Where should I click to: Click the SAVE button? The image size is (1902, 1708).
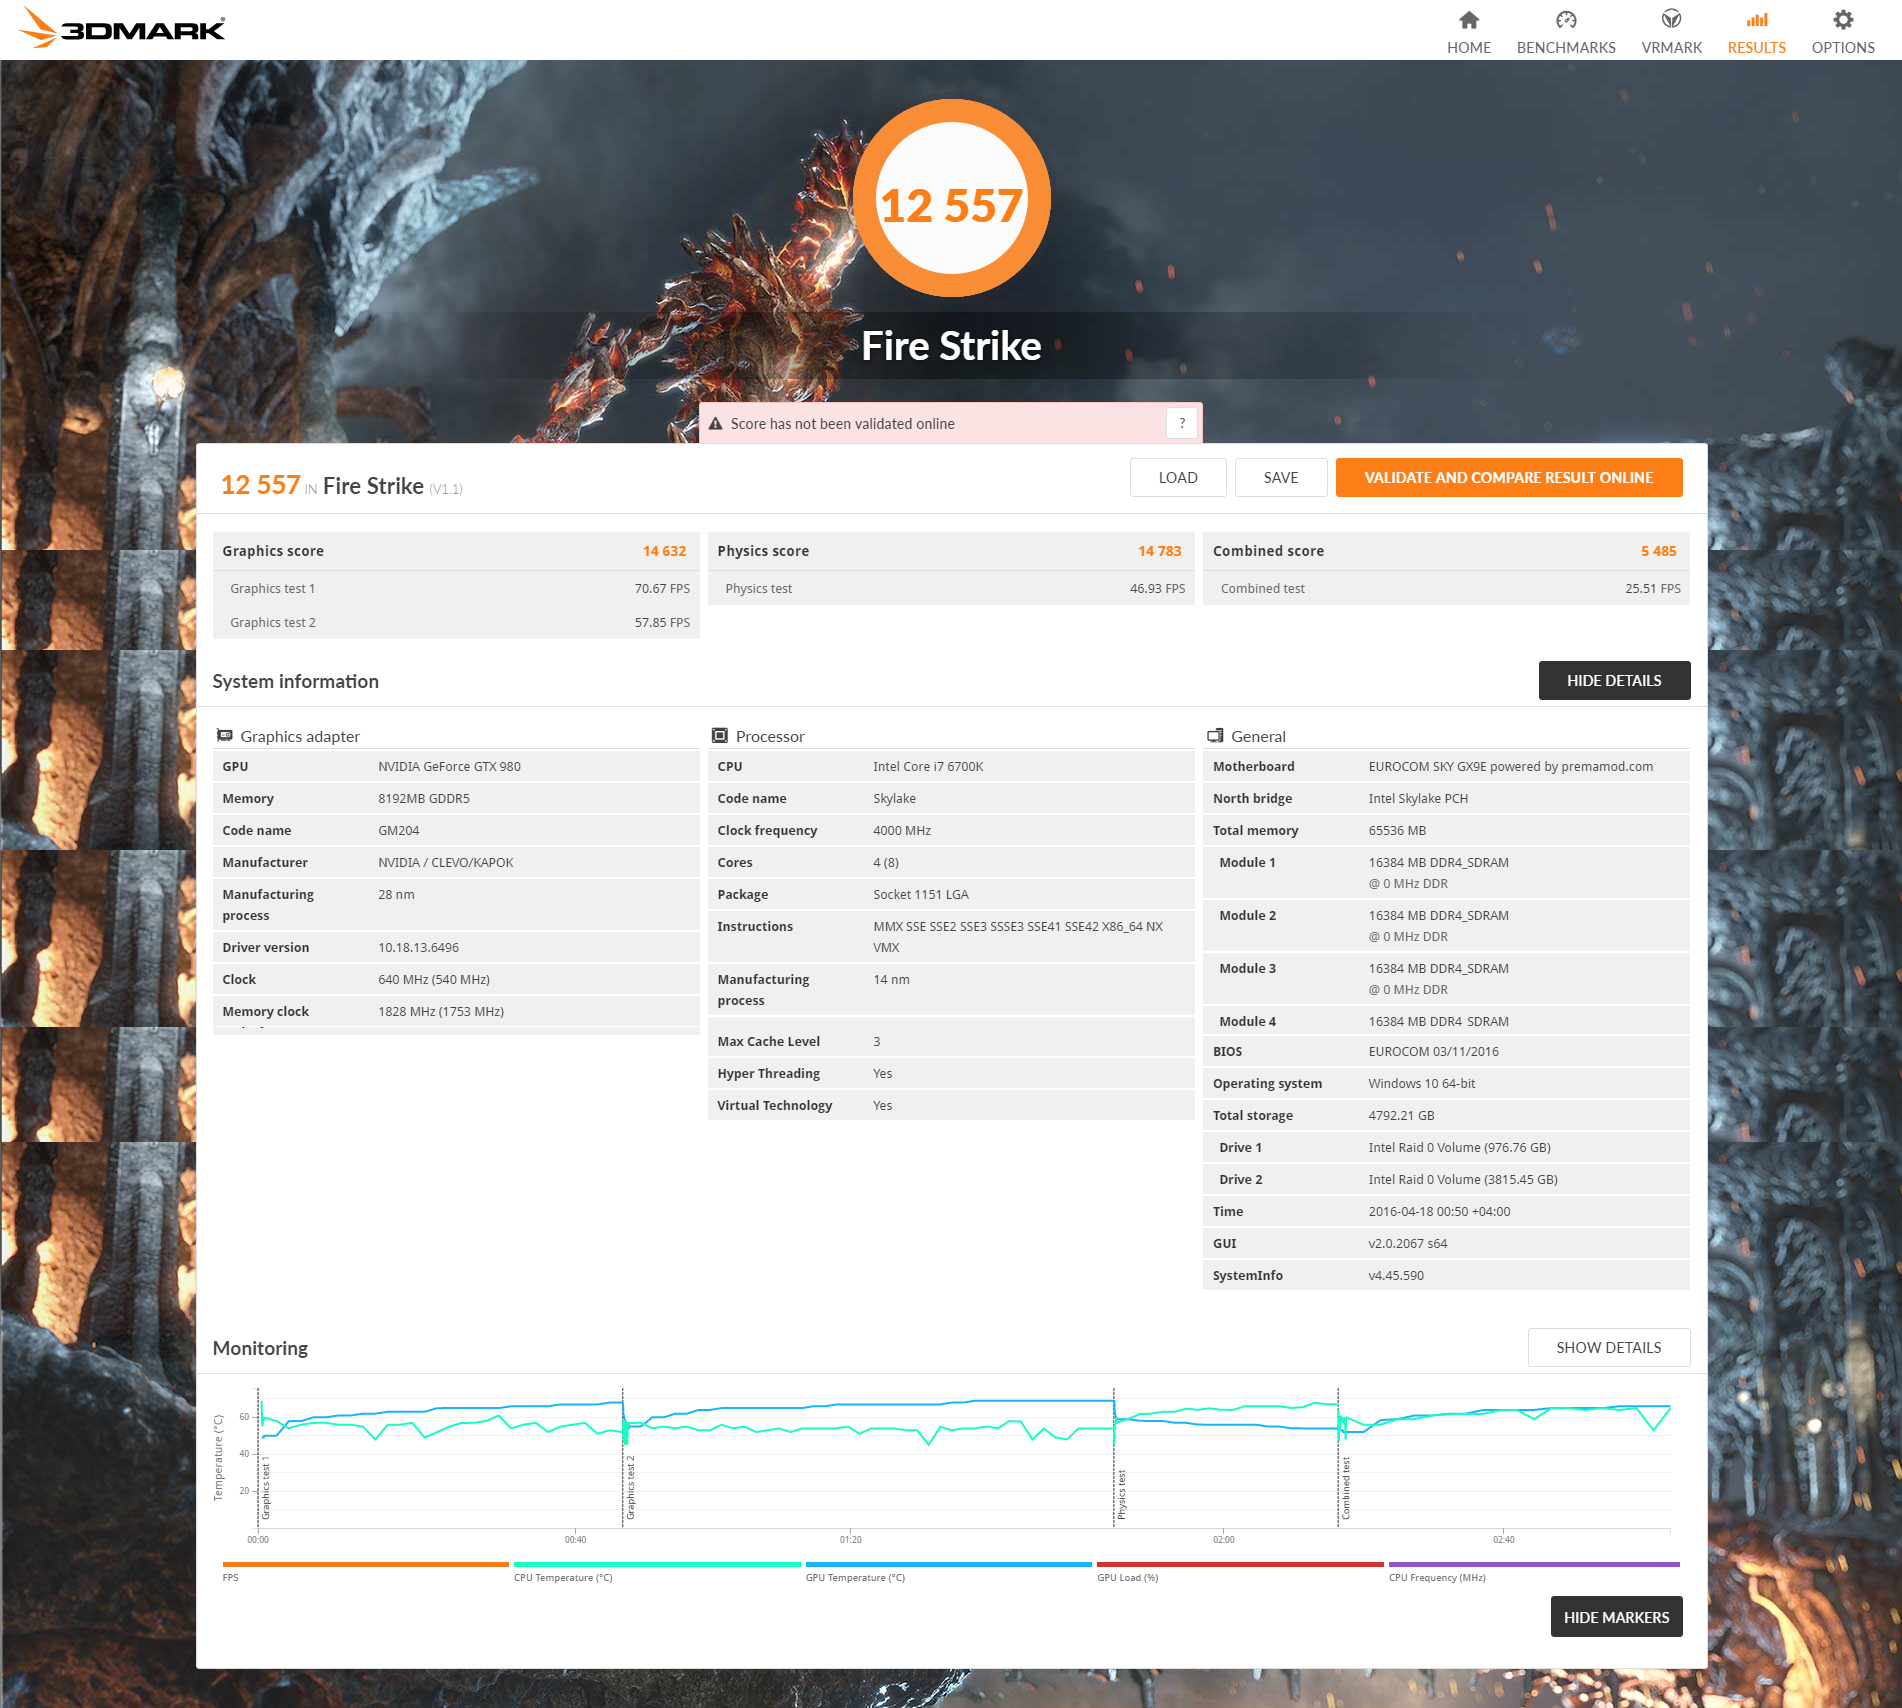tap(1280, 477)
